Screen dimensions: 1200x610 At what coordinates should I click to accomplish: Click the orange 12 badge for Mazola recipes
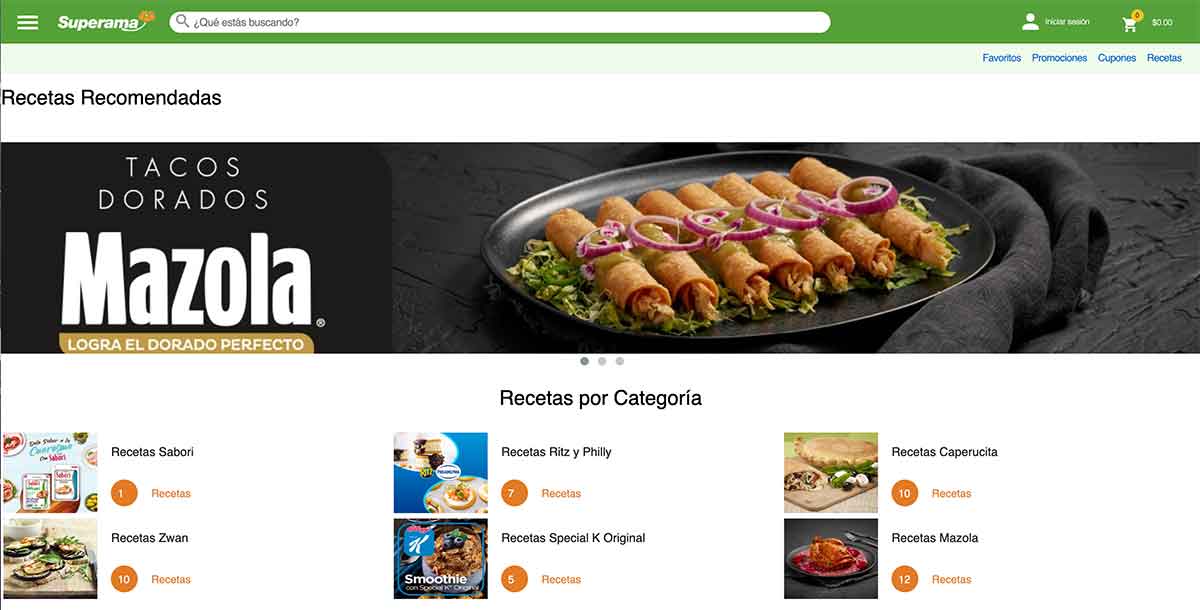pos(904,579)
